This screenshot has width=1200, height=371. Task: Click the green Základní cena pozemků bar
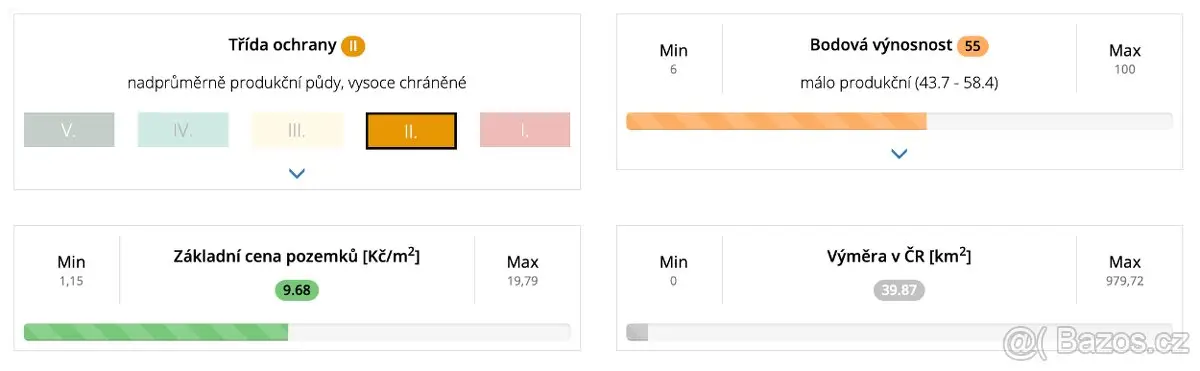156,332
